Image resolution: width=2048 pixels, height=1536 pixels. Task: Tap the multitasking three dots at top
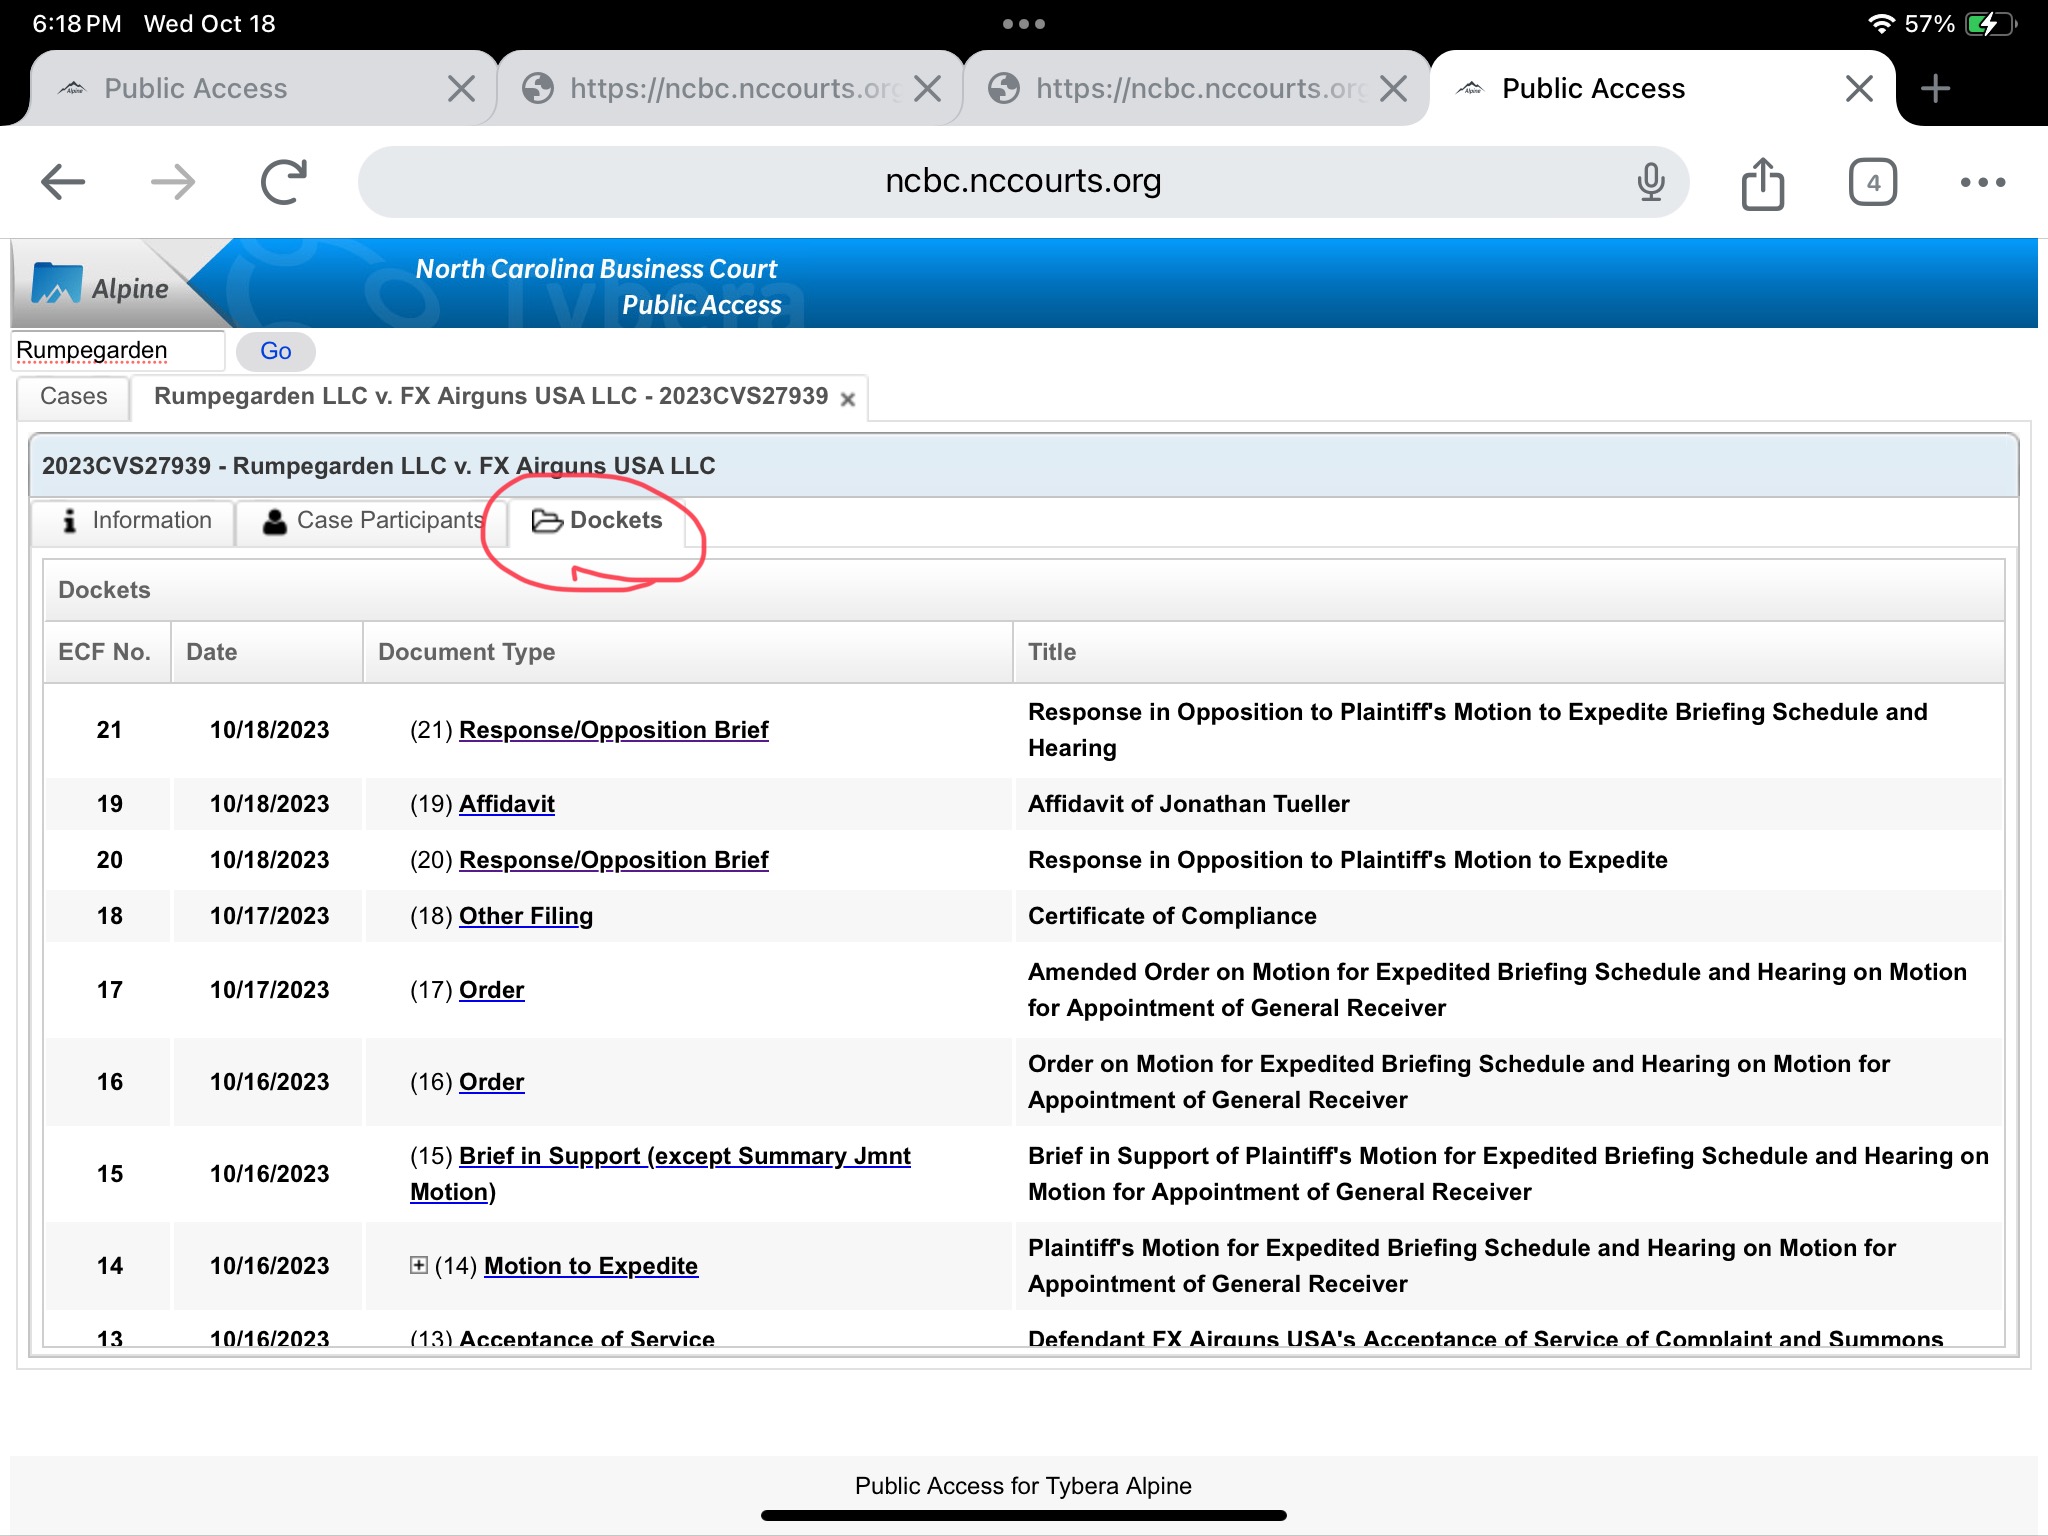click(x=1024, y=23)
